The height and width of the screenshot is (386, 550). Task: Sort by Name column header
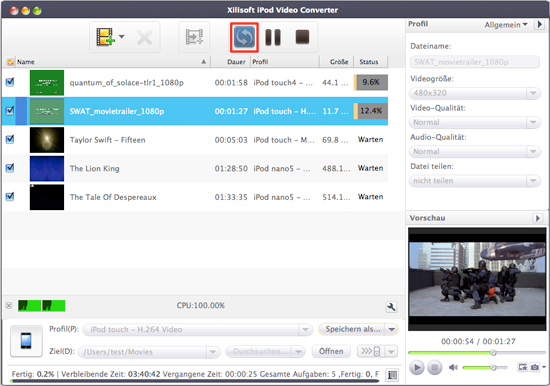pyautogui.click(x=112, y=62)
